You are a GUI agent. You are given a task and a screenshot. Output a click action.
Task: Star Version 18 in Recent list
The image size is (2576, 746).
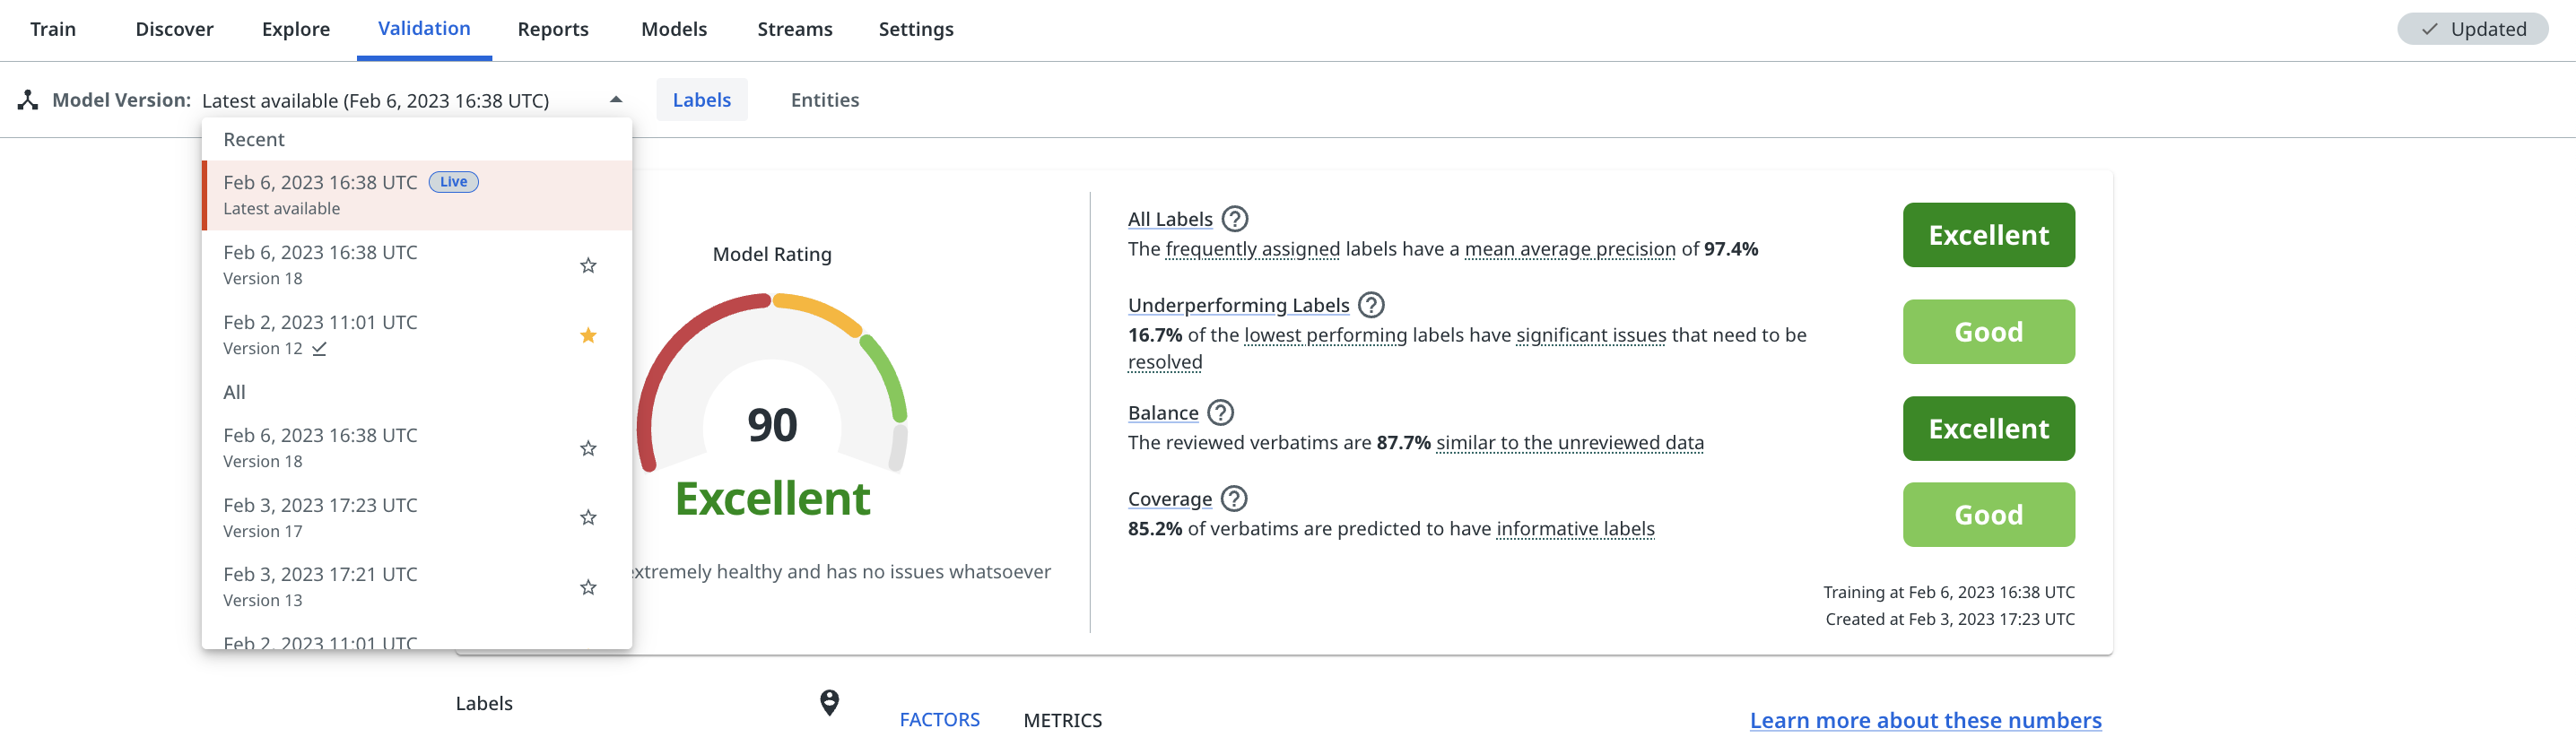[588, 266]
